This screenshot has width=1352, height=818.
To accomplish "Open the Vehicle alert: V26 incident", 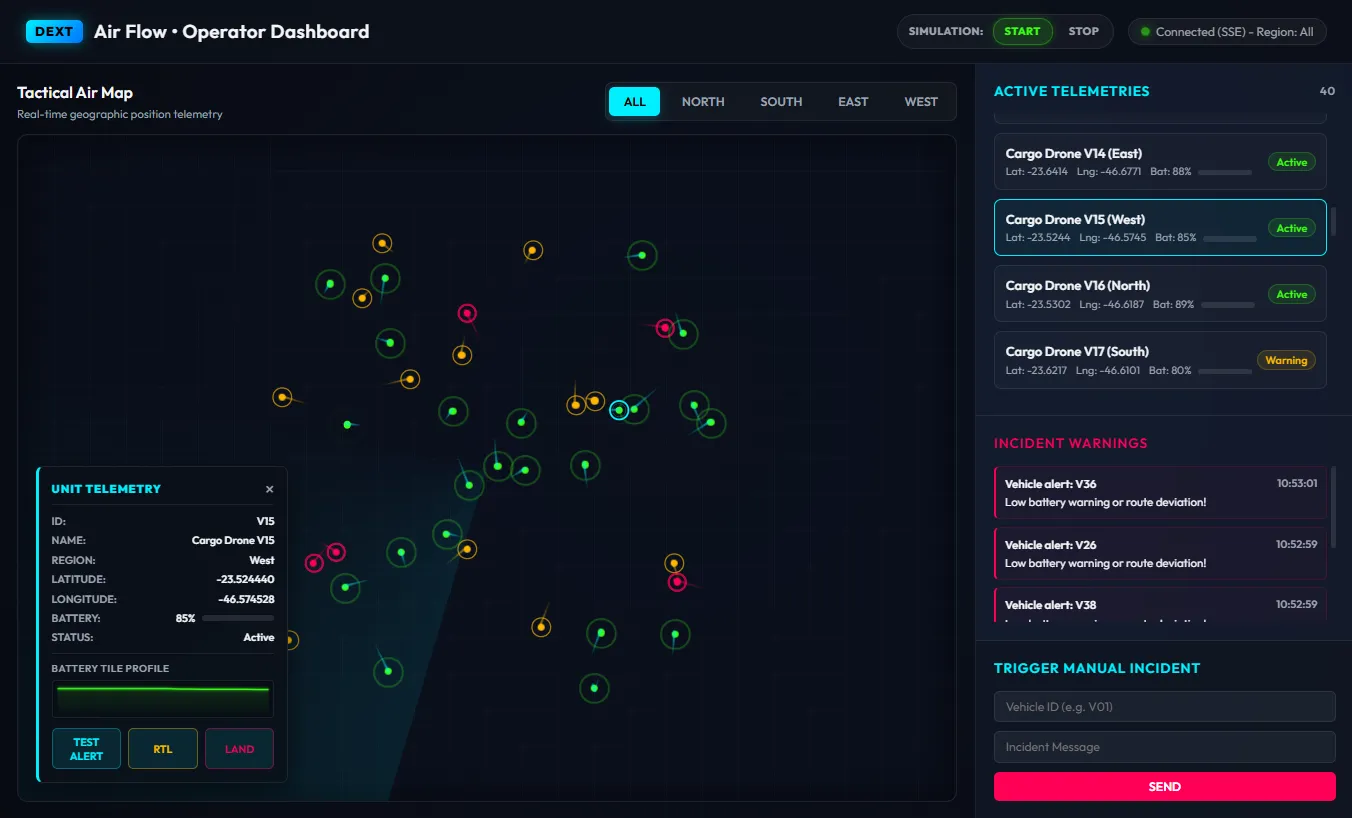I will [1160, 553].
